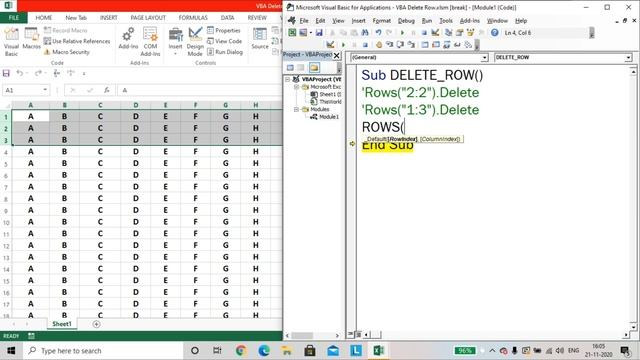Viewport: 640px width, 360px height.
Task: Toggle Folders icon in Project Explorer
Action: click(314, 67)
